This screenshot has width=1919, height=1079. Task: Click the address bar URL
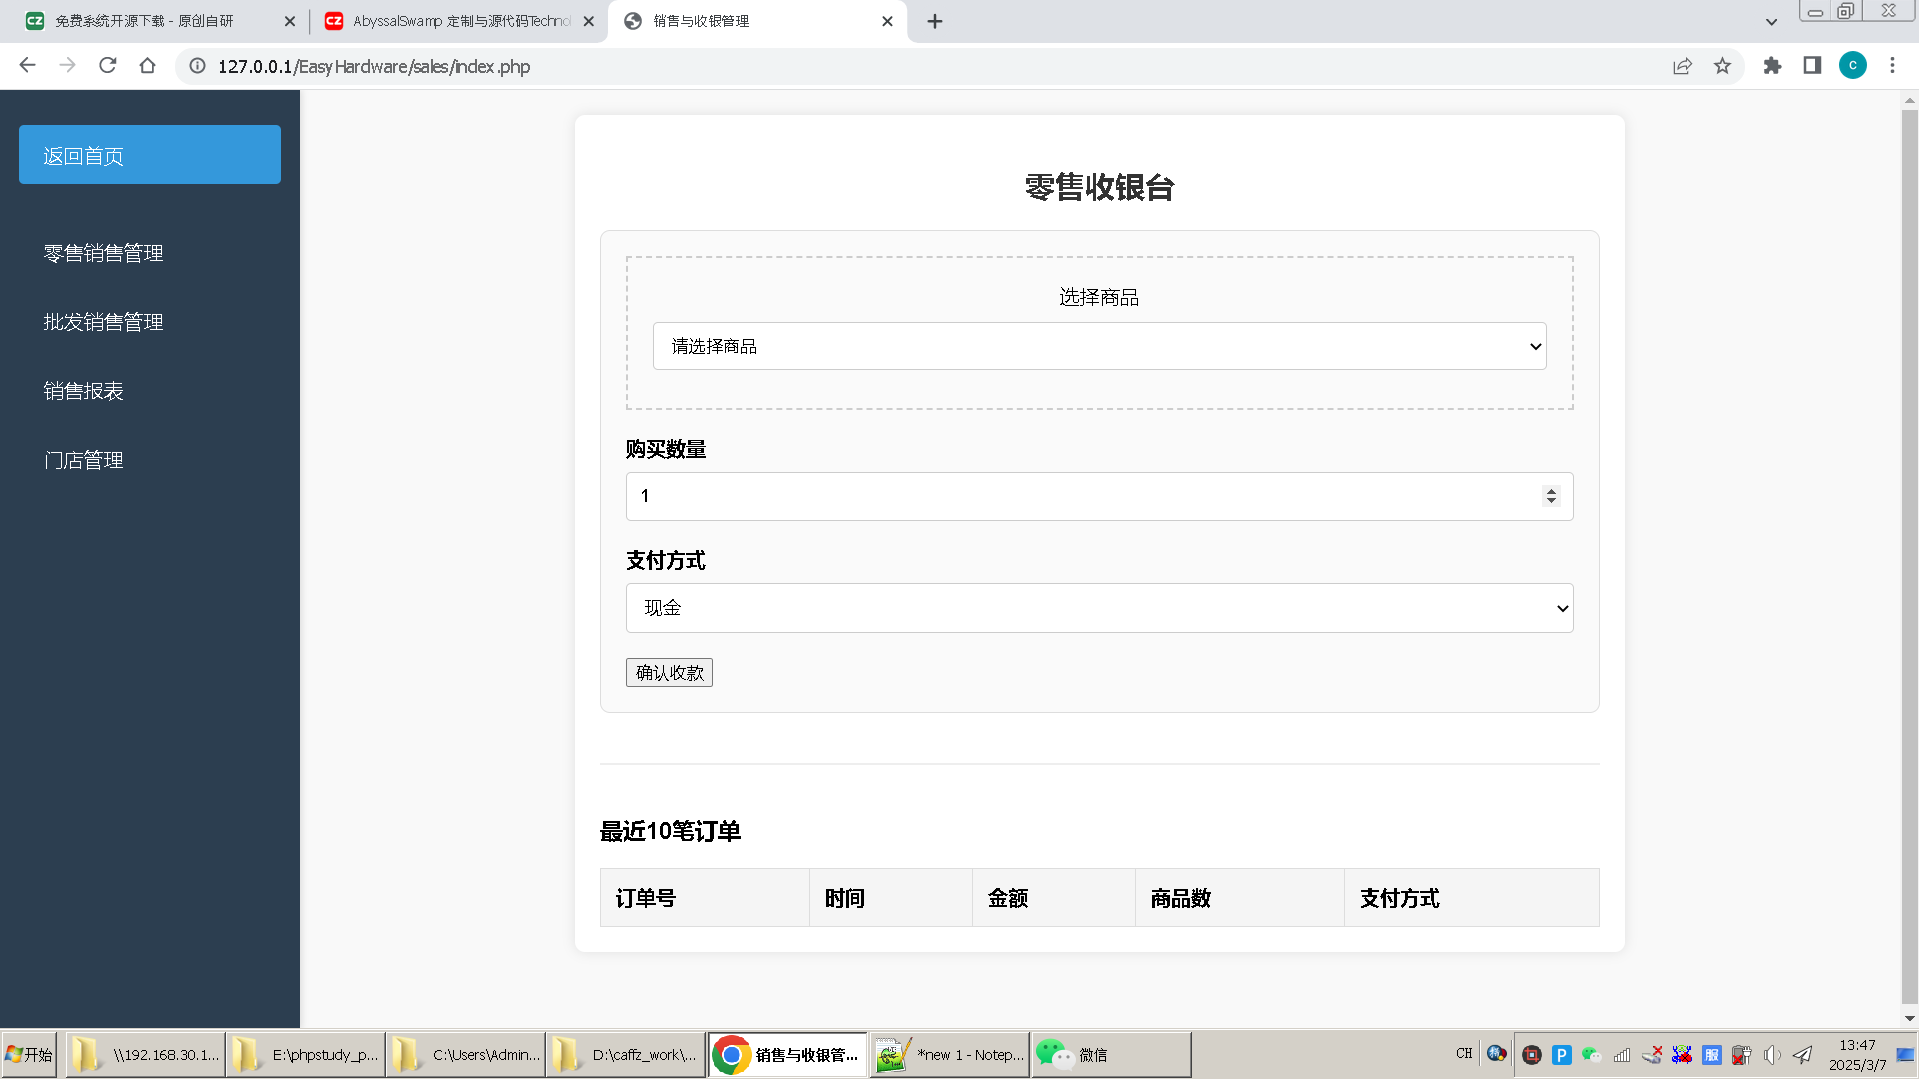[374, 66]
